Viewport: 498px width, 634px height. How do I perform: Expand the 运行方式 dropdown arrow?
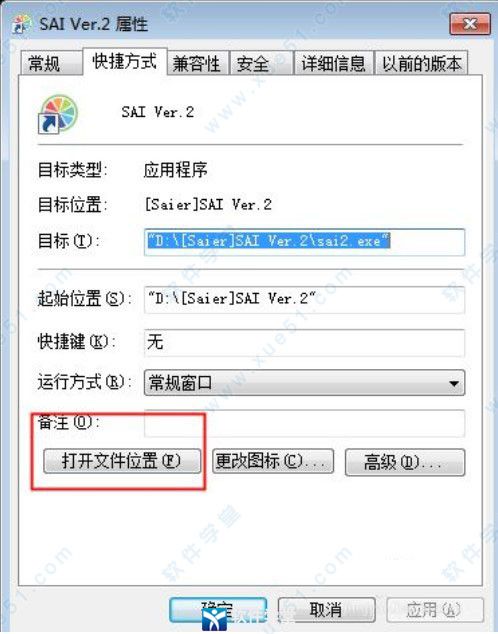(454, 383)
